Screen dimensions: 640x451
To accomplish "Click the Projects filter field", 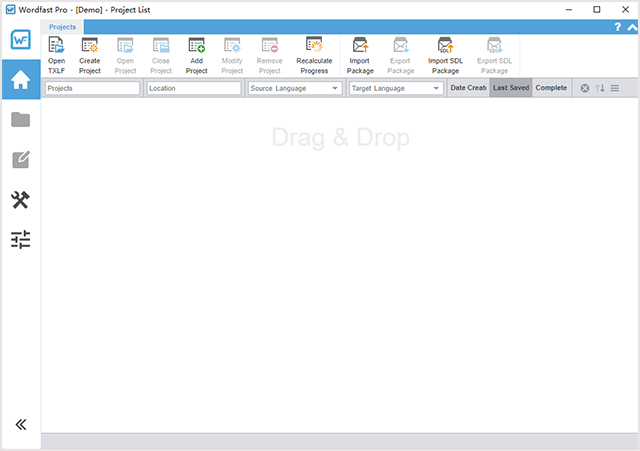I will coord(92,88).
